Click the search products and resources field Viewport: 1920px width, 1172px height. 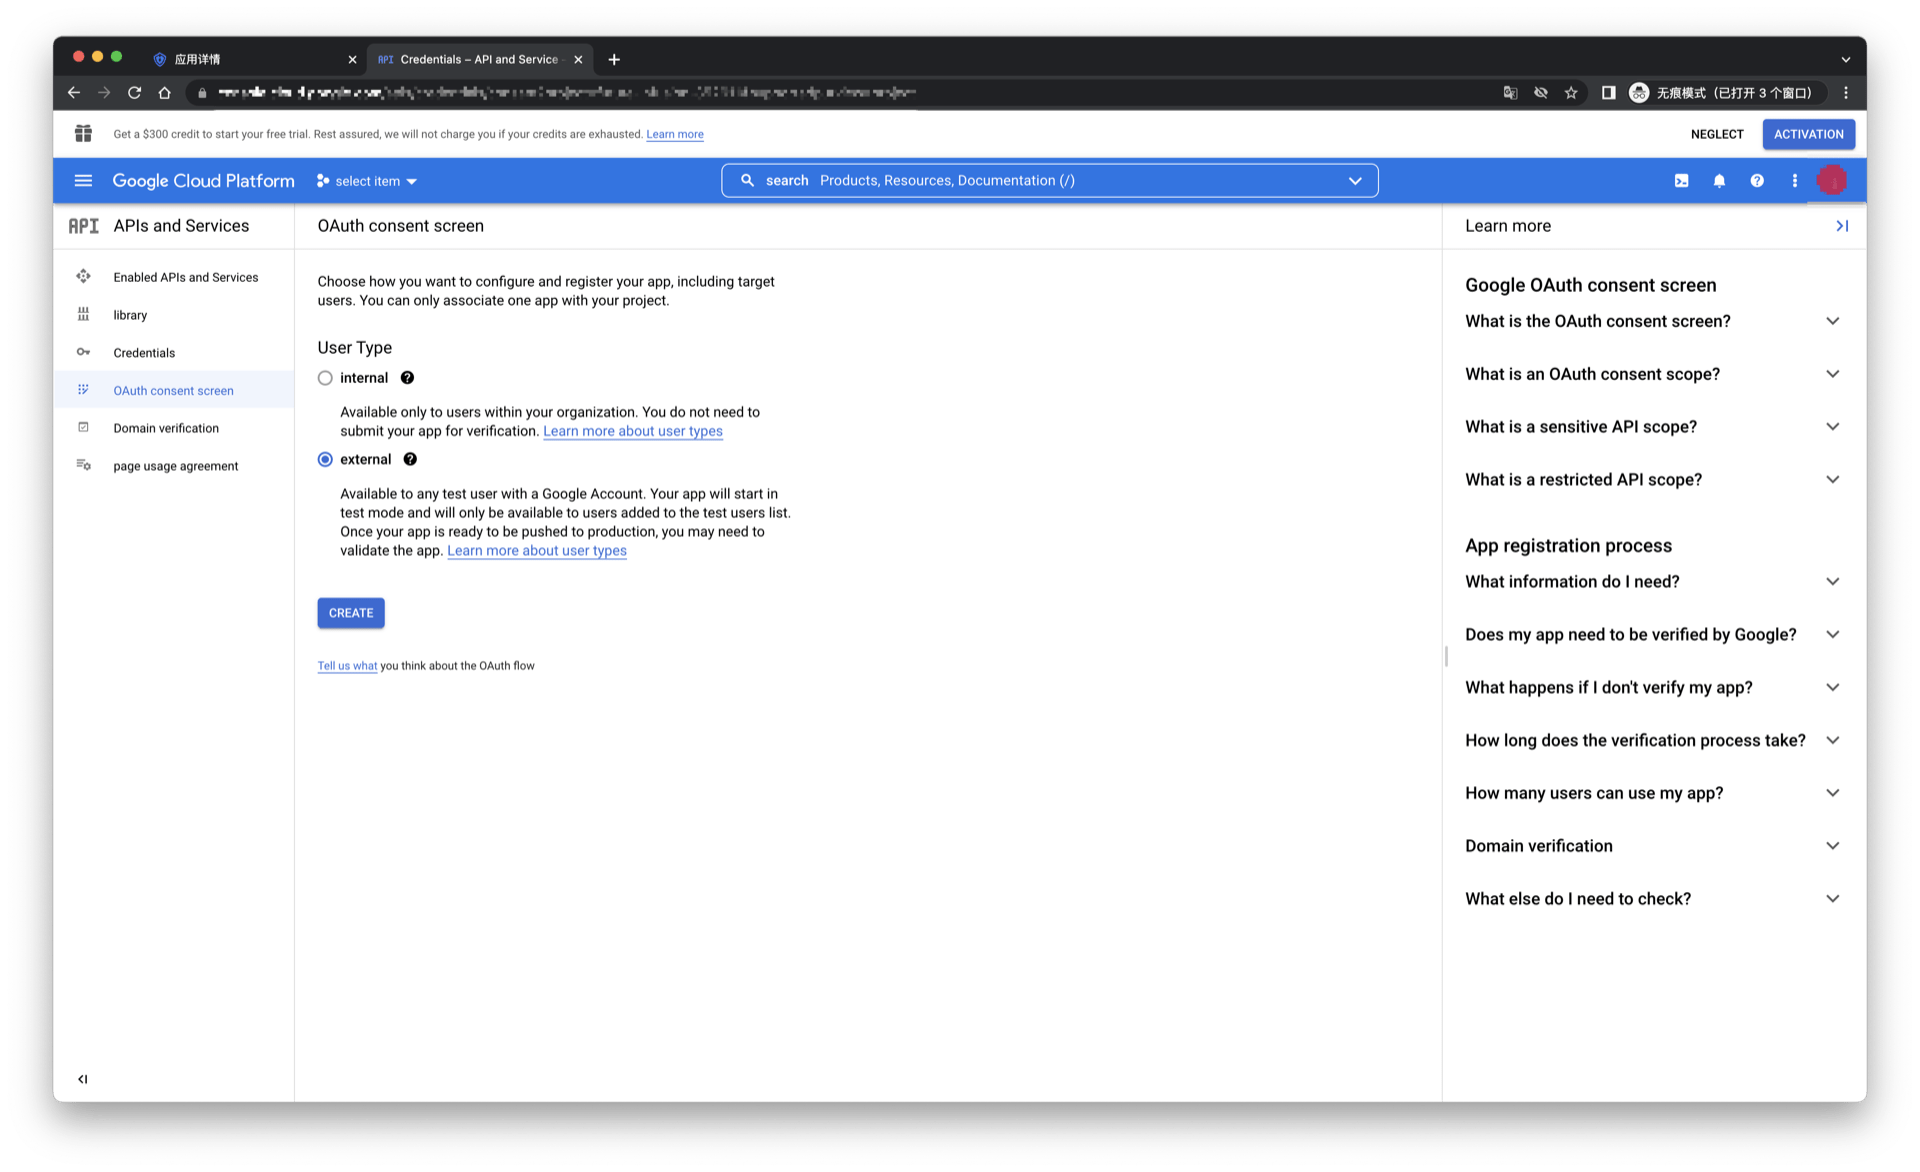point(1050,181)
